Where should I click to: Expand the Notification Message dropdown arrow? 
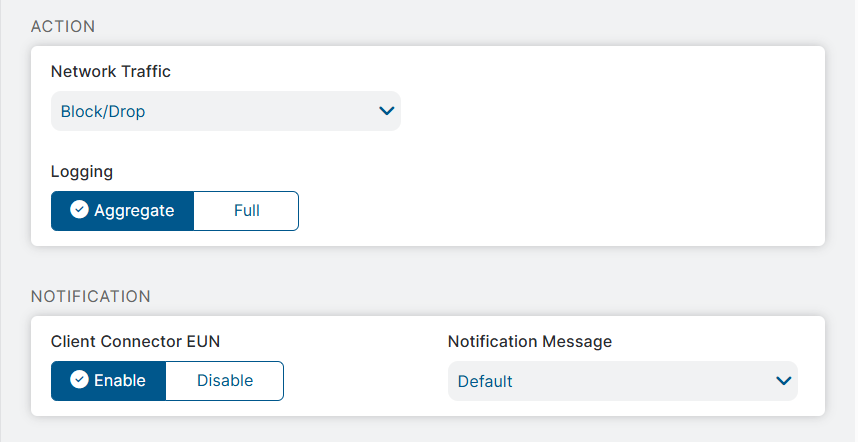pos(784,380)
